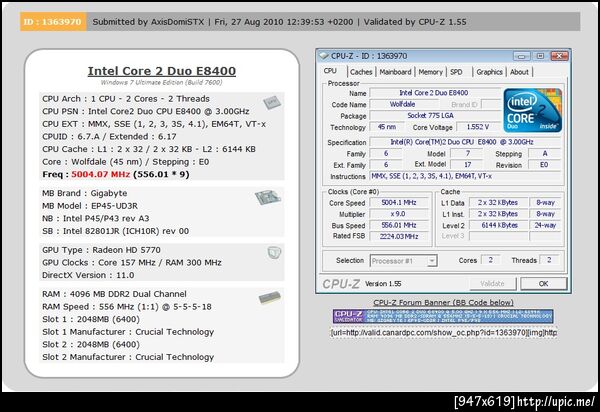Click the Threads value field
Viewport: 600px width, 412px height.
coord(549,260)
